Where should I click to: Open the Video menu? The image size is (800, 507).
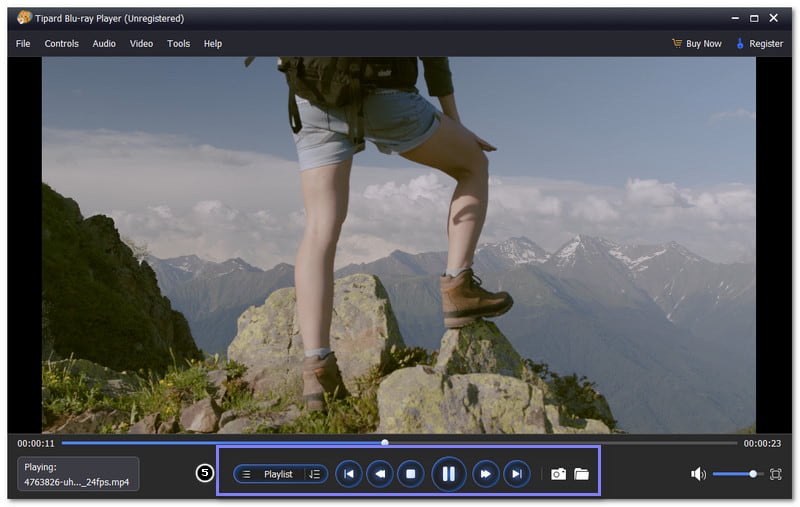pos(141,44)
